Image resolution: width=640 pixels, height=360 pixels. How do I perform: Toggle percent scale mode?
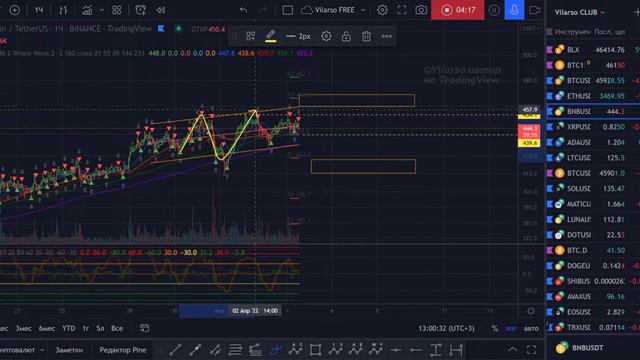[x=495, y=328]
